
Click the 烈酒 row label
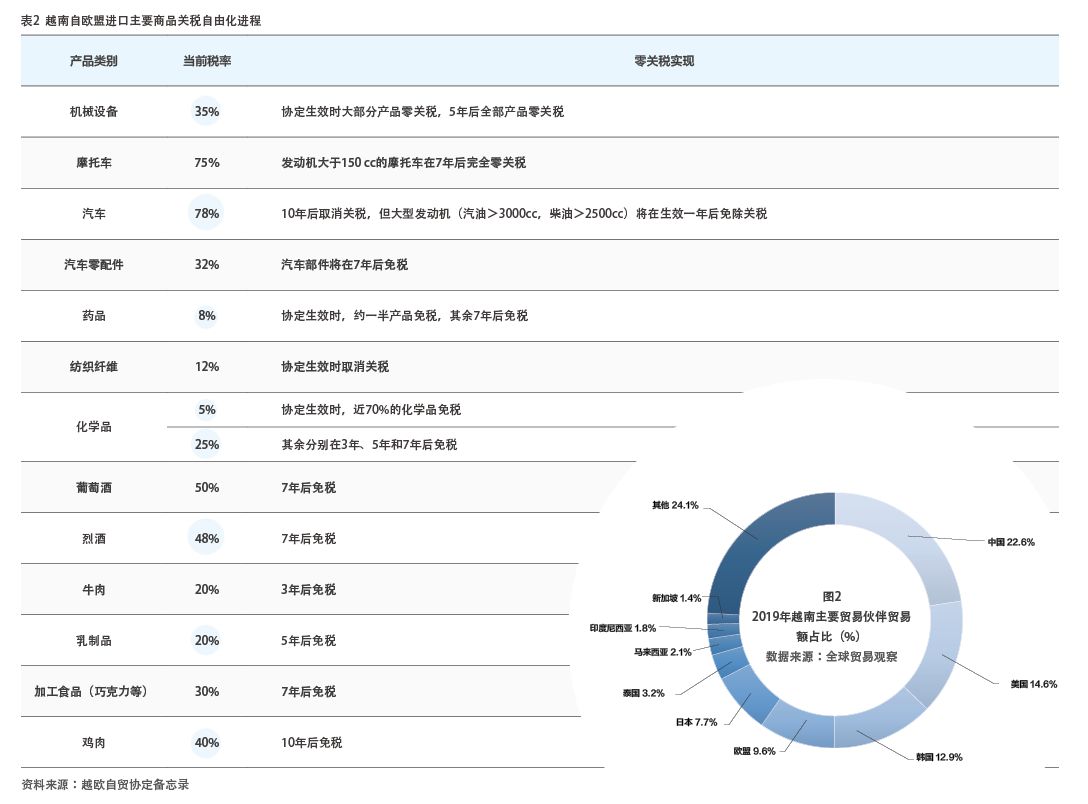click(x=94, y=539)
